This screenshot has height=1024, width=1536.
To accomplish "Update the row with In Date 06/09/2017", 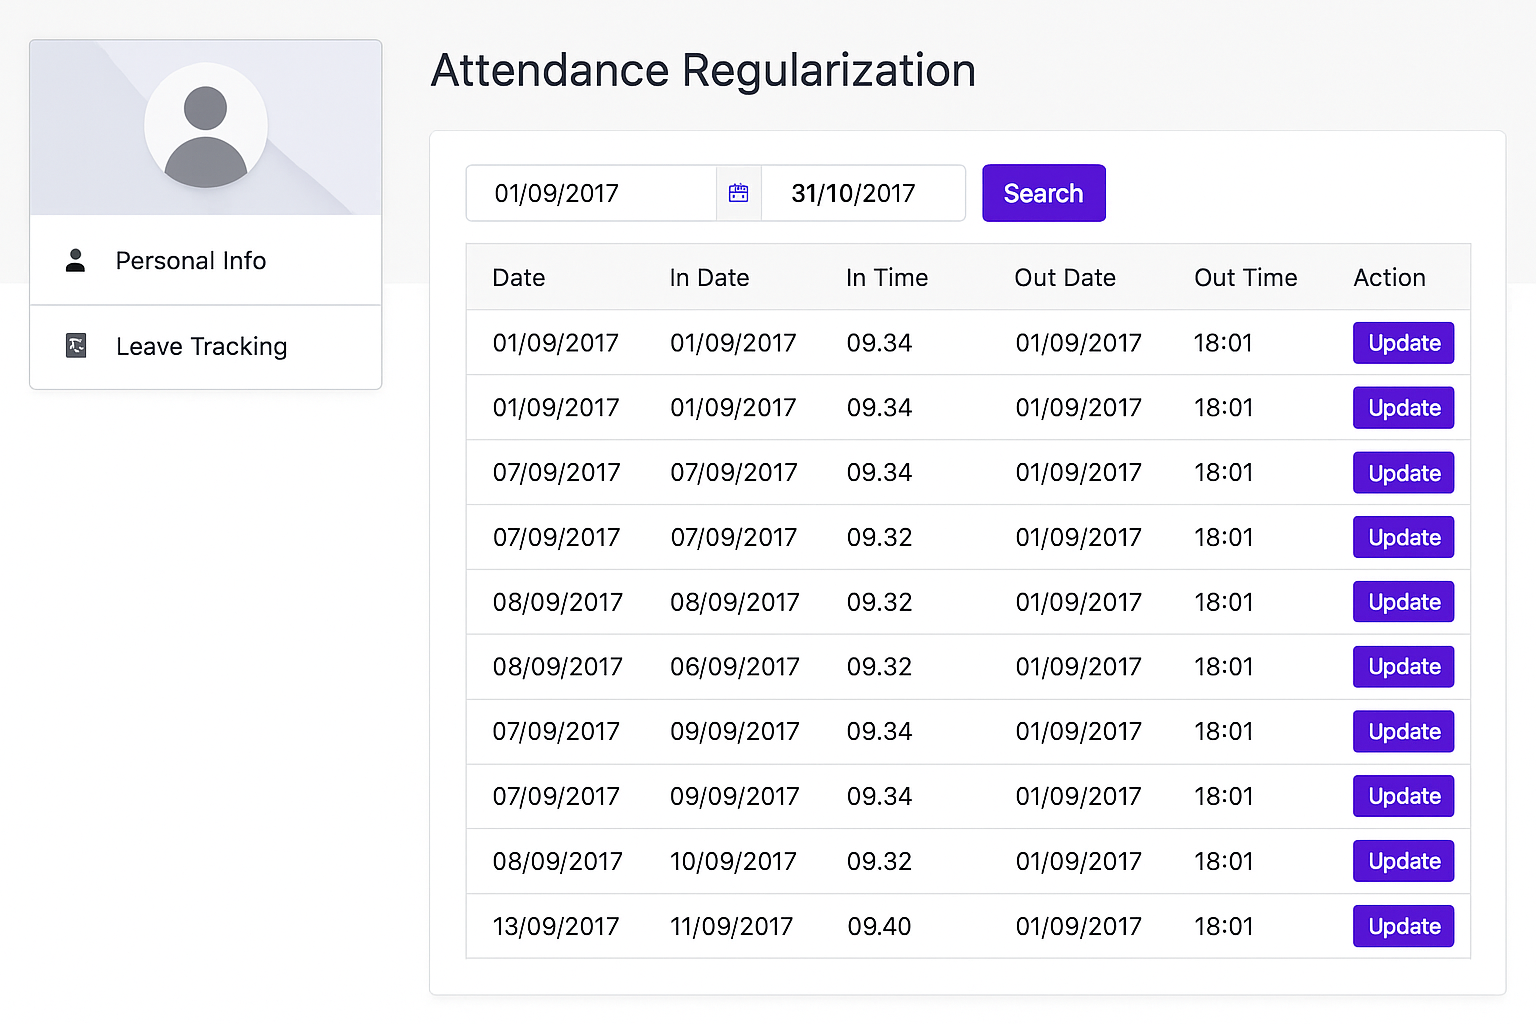I will click(x=1403, y=667).
